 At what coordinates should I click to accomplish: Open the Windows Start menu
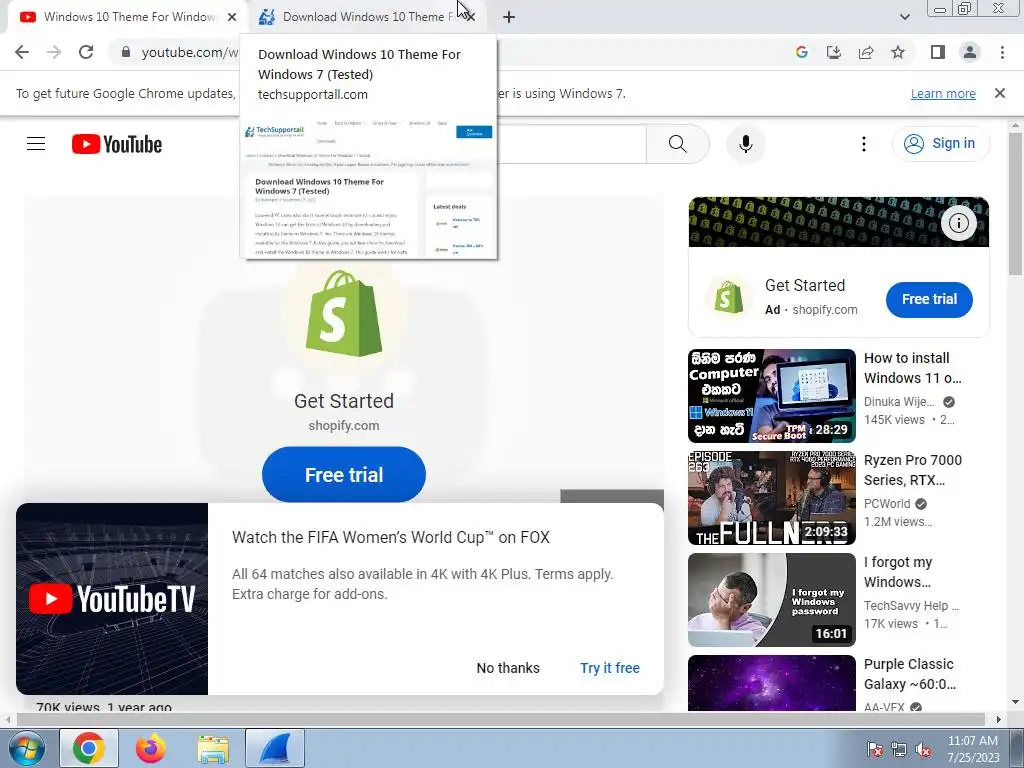coord(25,748)
